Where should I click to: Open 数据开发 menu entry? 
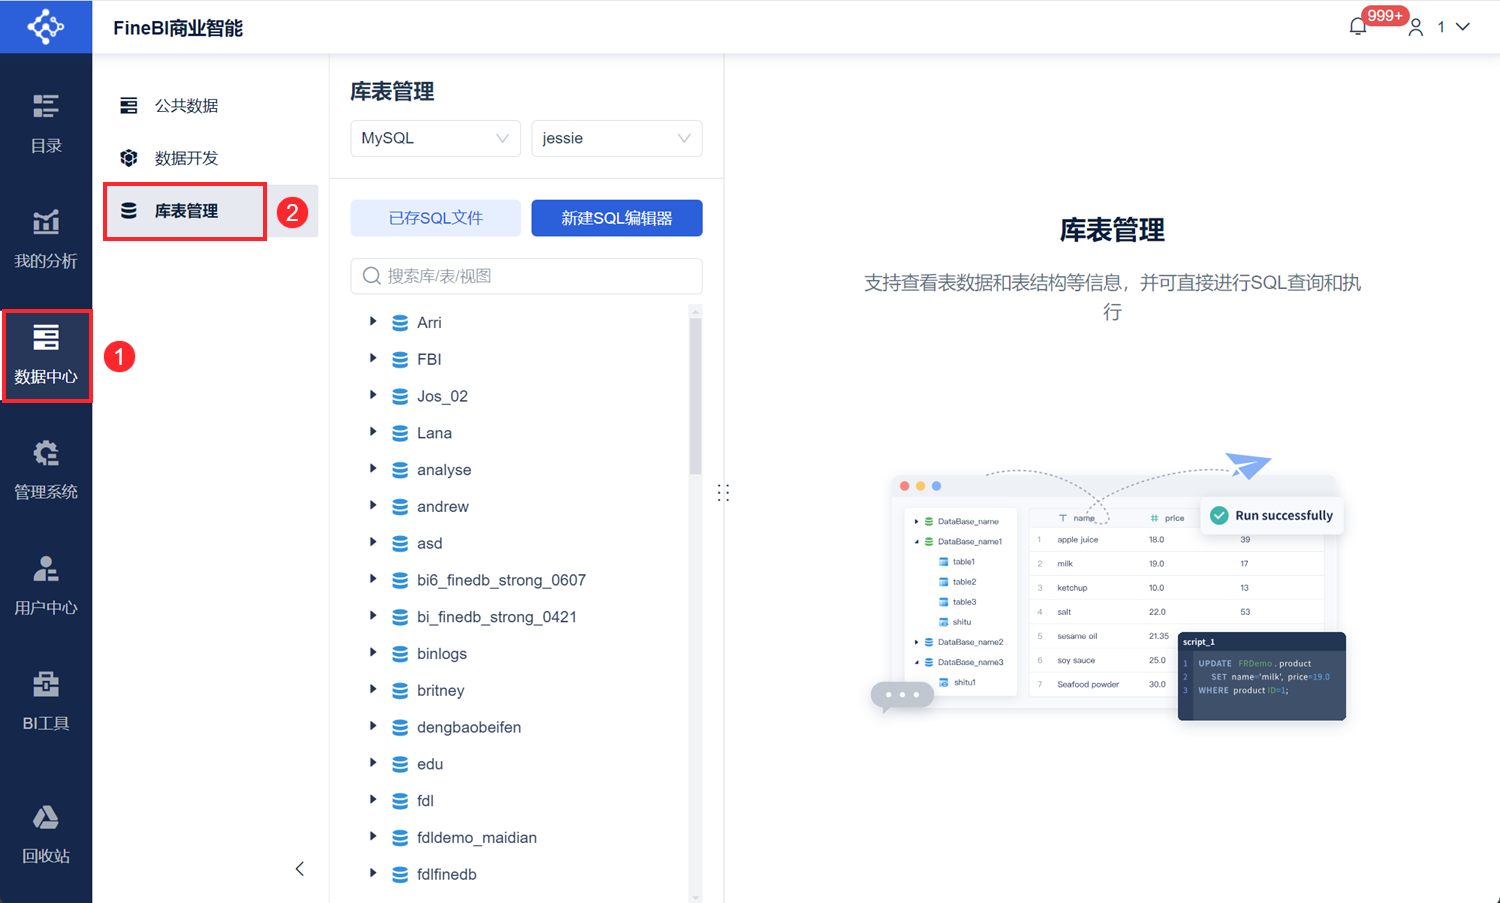pyautogui.click(x=186, y=158)
